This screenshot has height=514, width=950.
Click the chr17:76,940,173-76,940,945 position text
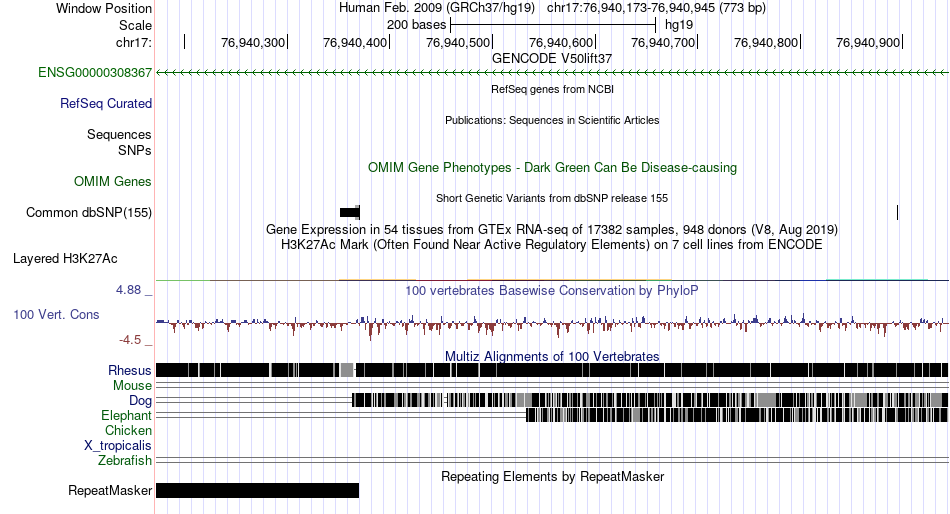(656, 8)
